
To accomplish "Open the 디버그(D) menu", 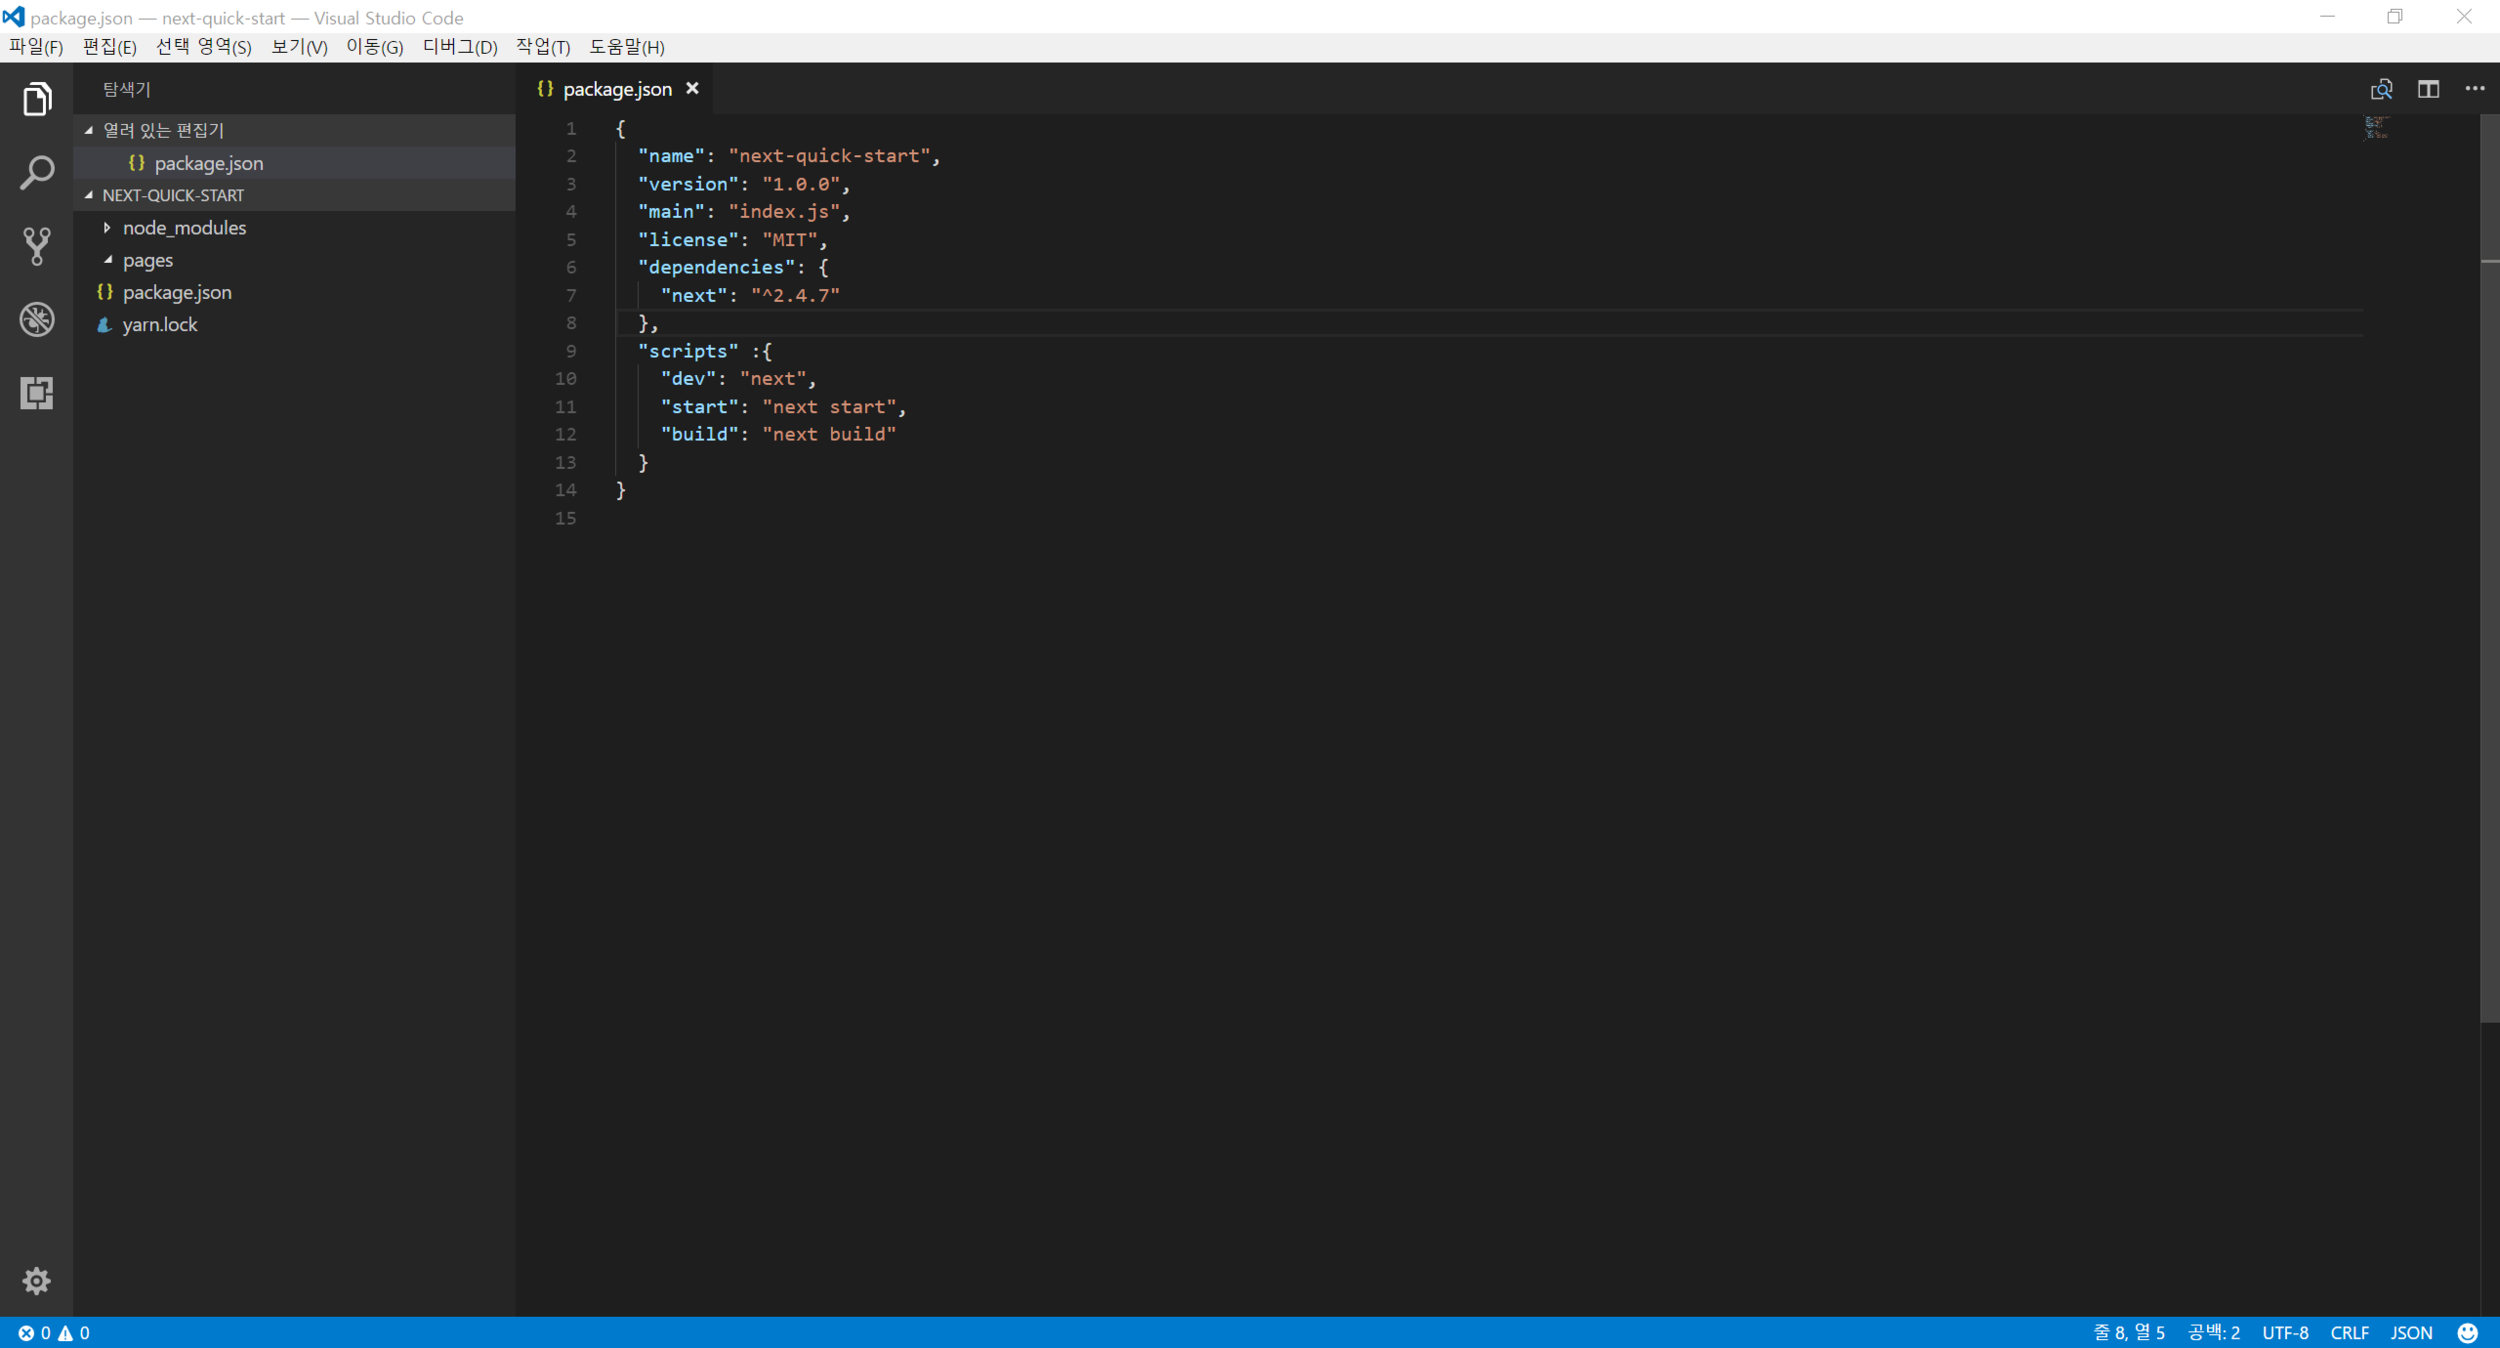I will [x=459, y=47].
